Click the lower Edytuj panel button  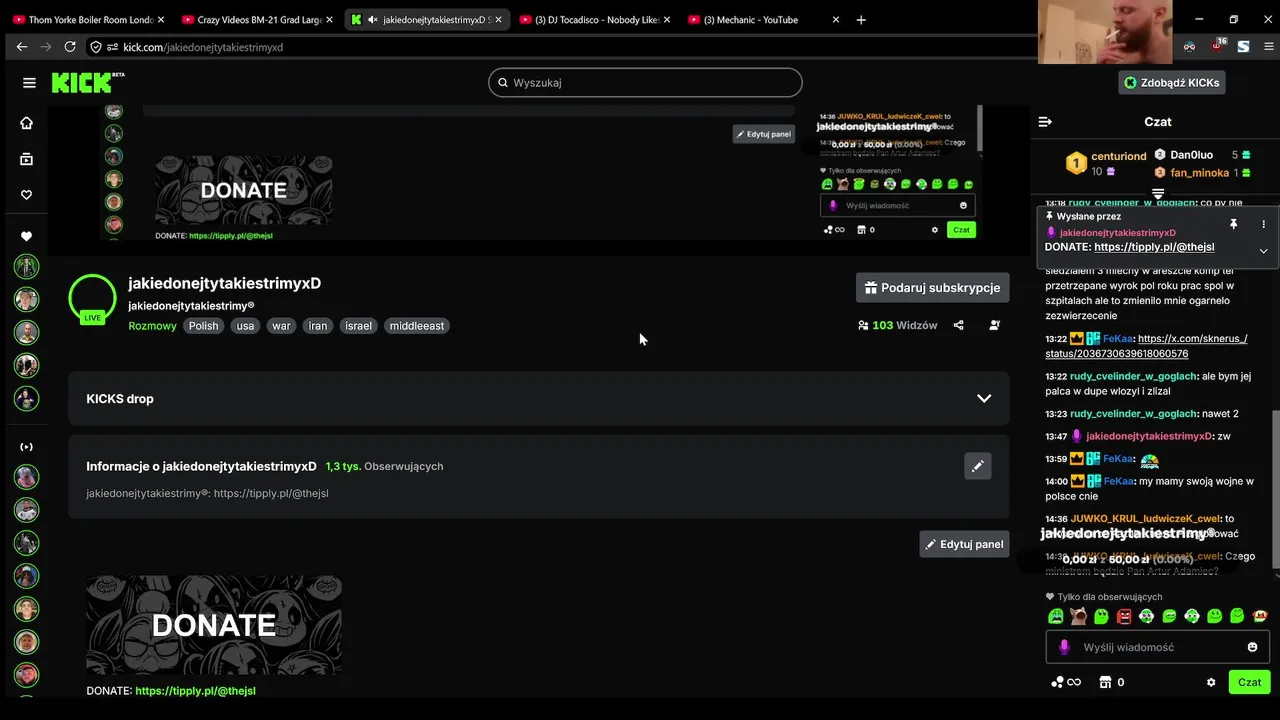964,544
